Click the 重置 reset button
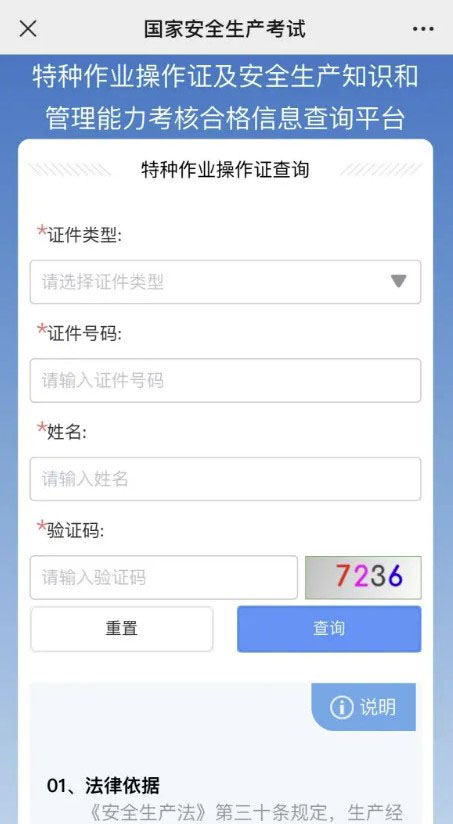This screenshot has height=824, width=453. click(x=122, y=629)
